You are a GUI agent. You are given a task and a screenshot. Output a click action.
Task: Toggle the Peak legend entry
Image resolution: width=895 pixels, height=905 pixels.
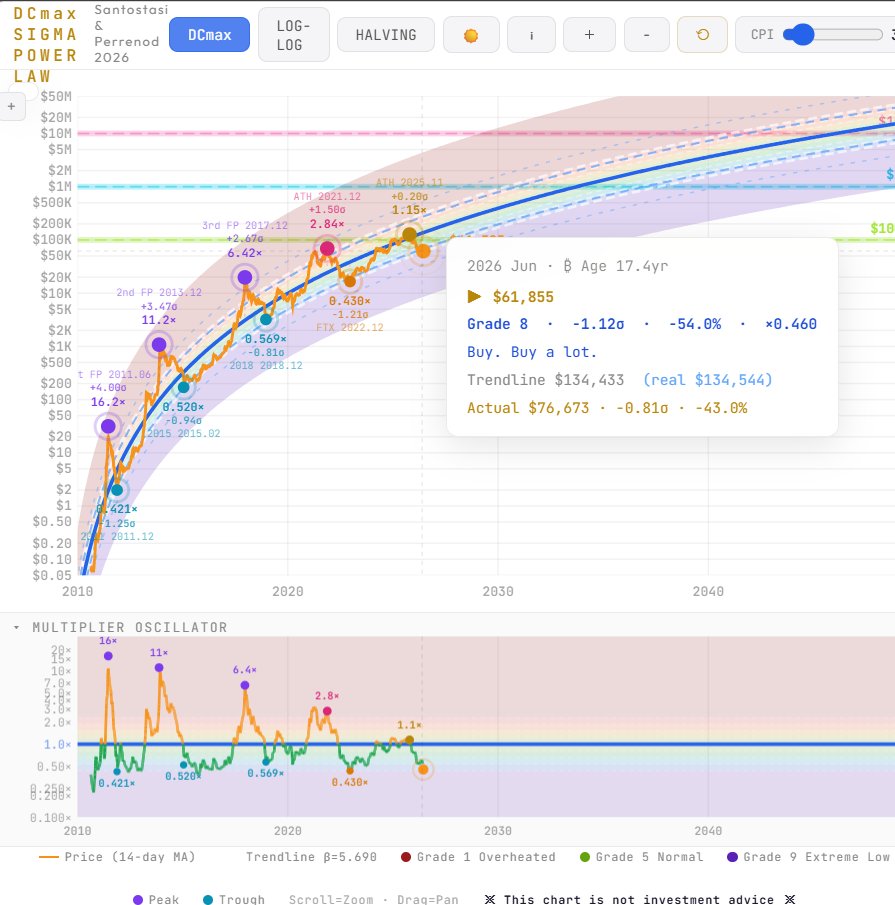tap(156, 899)
